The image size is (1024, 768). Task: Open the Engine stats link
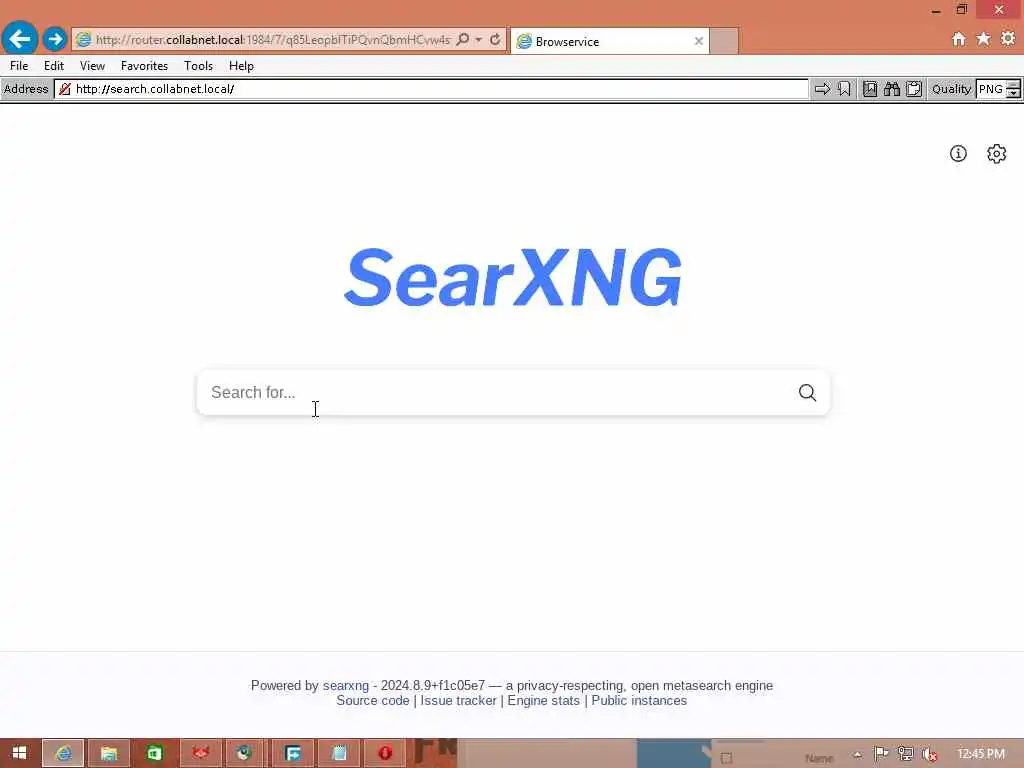point(543,701)
